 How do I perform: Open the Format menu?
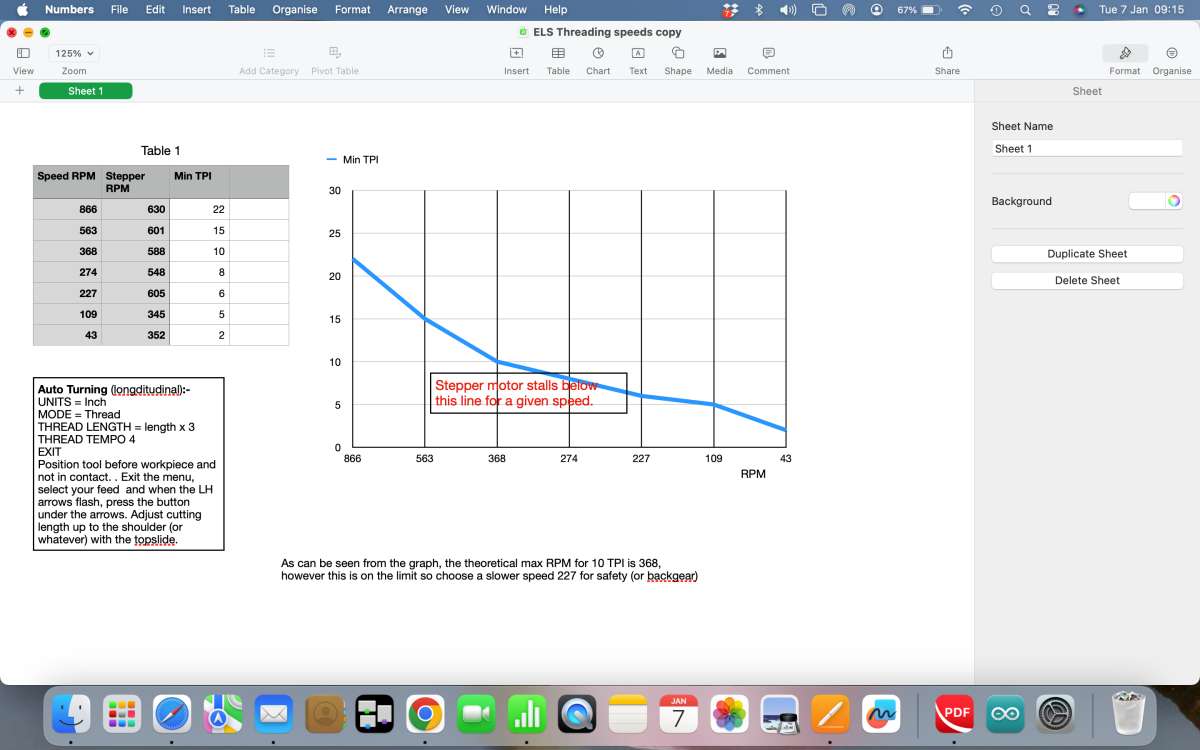pyautogui.click(x=352, y=10)
